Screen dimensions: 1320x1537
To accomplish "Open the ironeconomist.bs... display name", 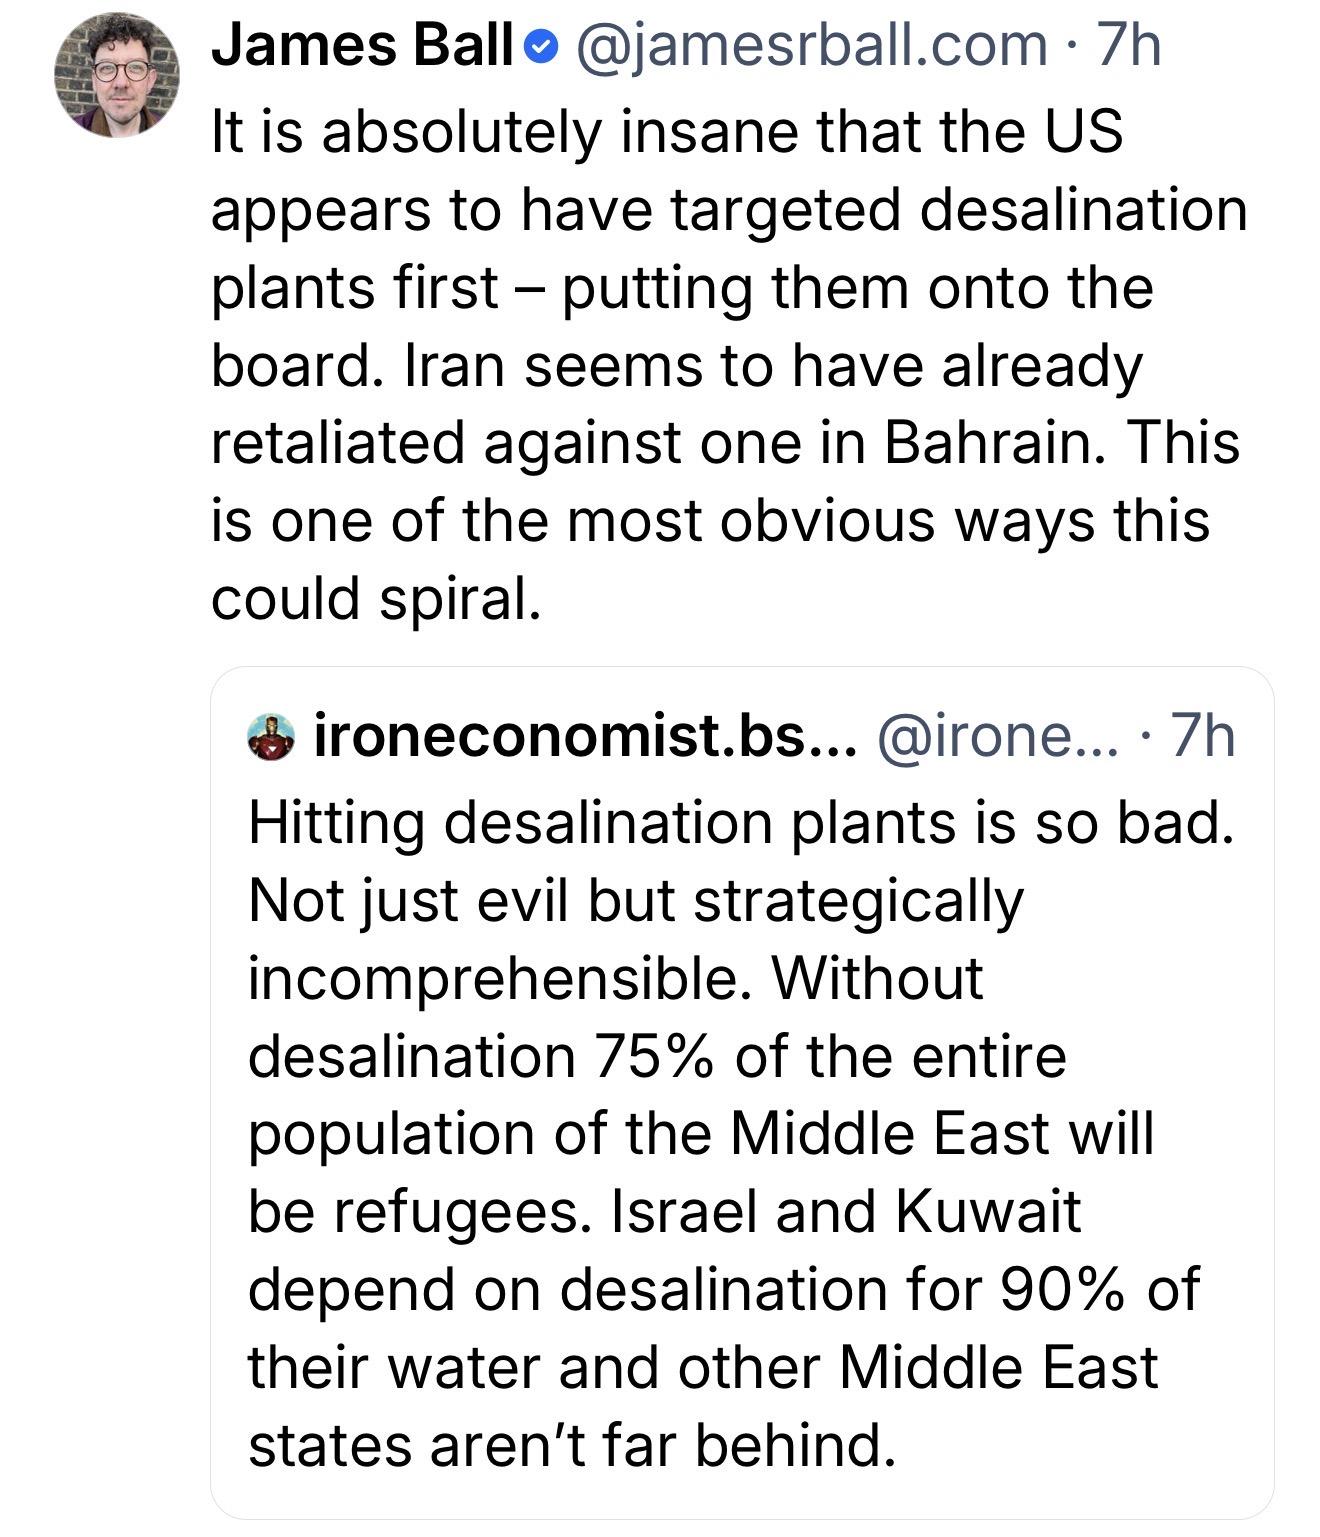I will (585, 737).
